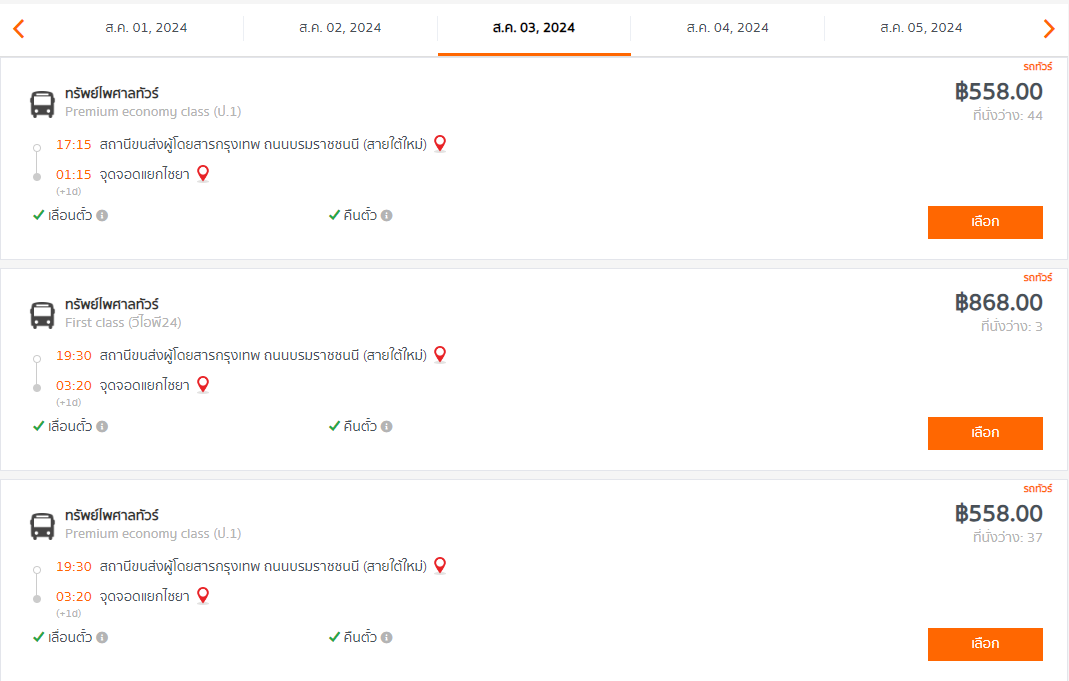1069x681 pixels.
Task: Switch to ส.ค. 05, 2024 tab
Action: [921, 28]
